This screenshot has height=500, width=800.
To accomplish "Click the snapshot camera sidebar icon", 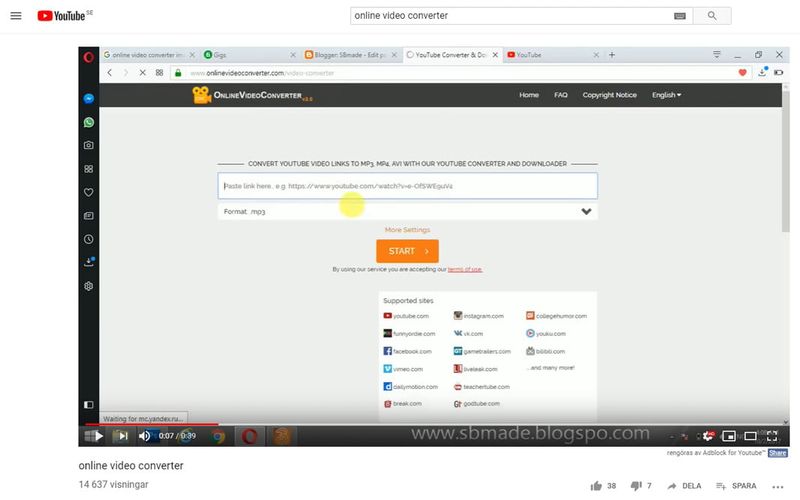I will click(89, 145).
